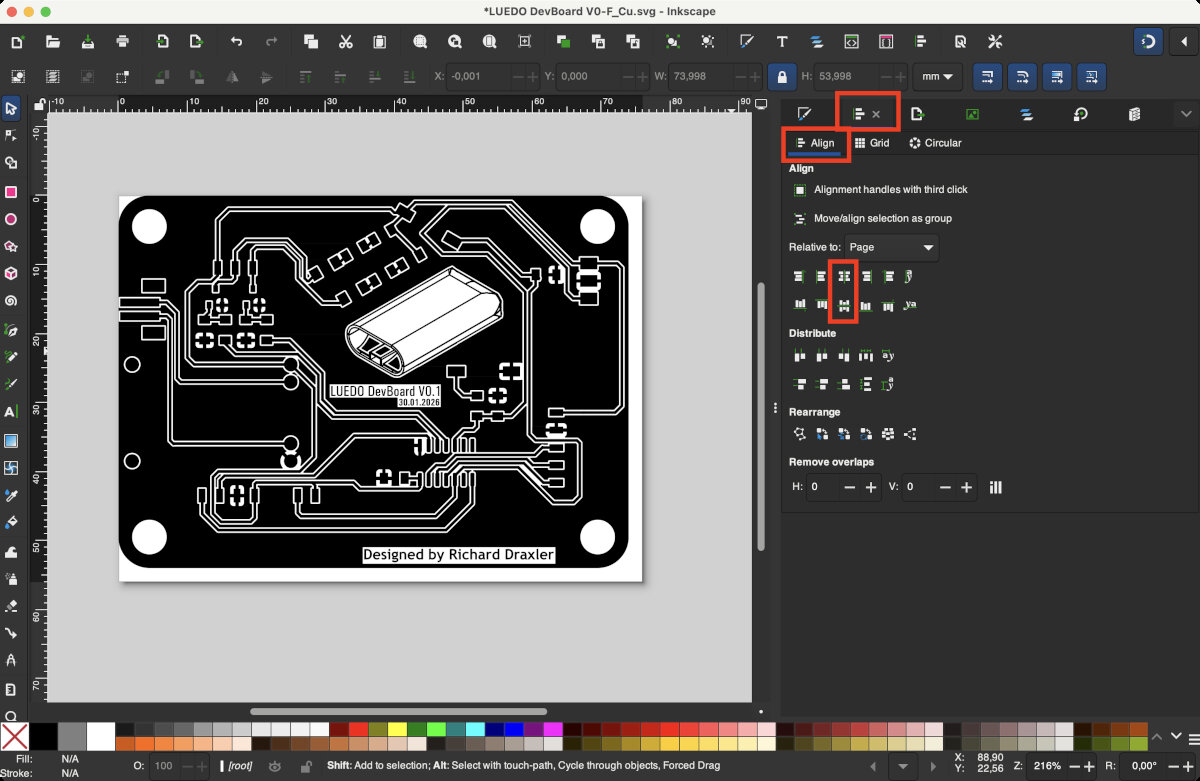The height and width of the screenshot is (781, 1200).
Task: Click the first Rearrange connector network icon
Action: [800, 434]
